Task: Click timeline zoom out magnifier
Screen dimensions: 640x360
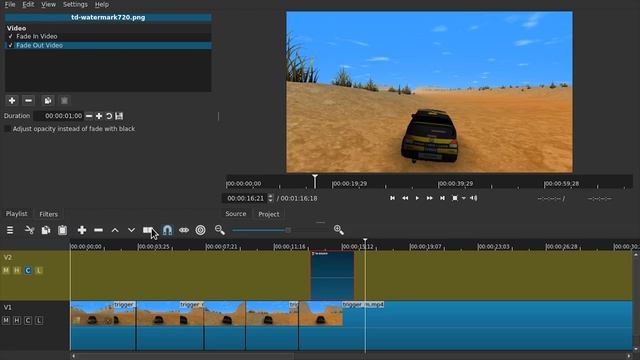Action: tap(220, 230)
